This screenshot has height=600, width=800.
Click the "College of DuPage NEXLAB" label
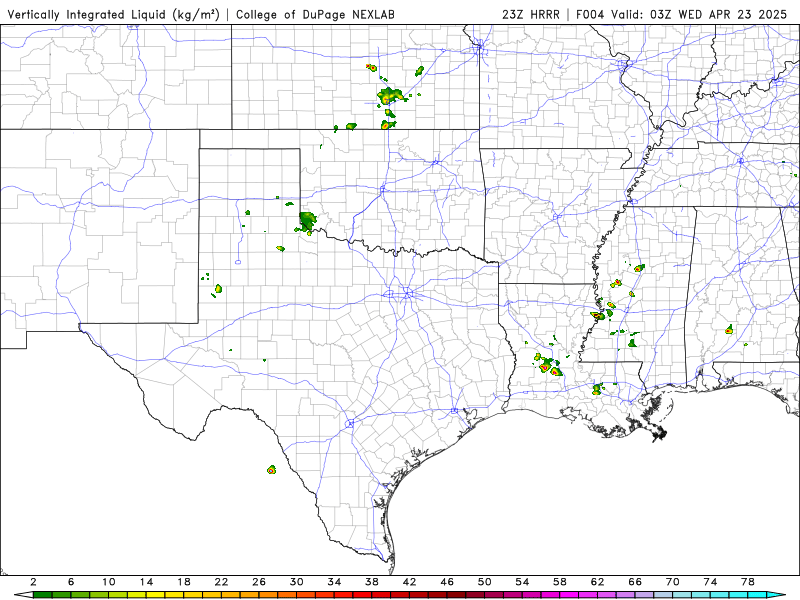[315, 14]
